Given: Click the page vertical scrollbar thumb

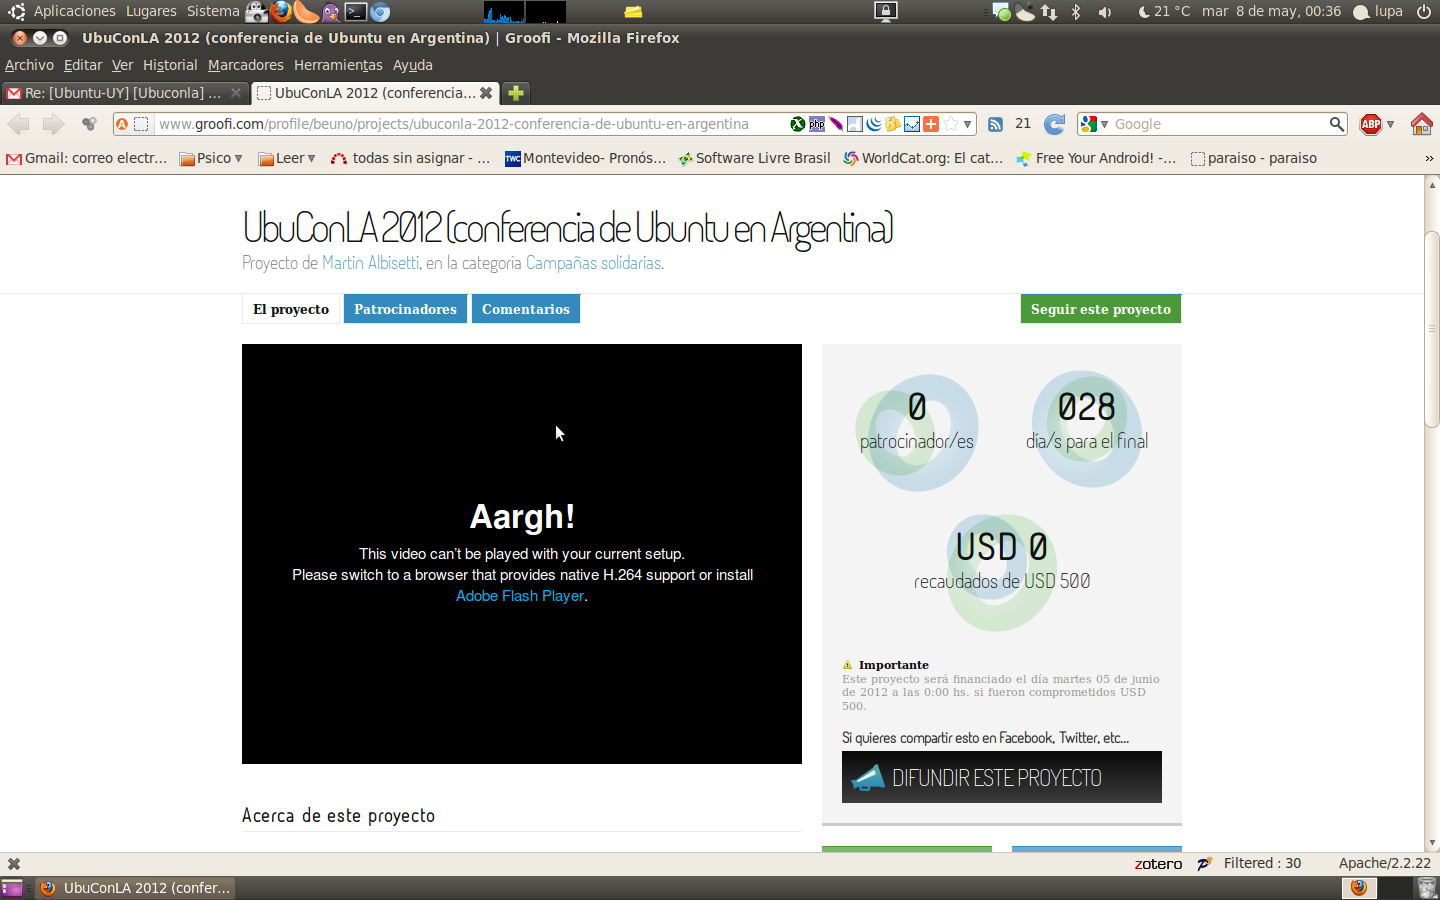Looking at the screenshot, I should (x=1432, y=329).
